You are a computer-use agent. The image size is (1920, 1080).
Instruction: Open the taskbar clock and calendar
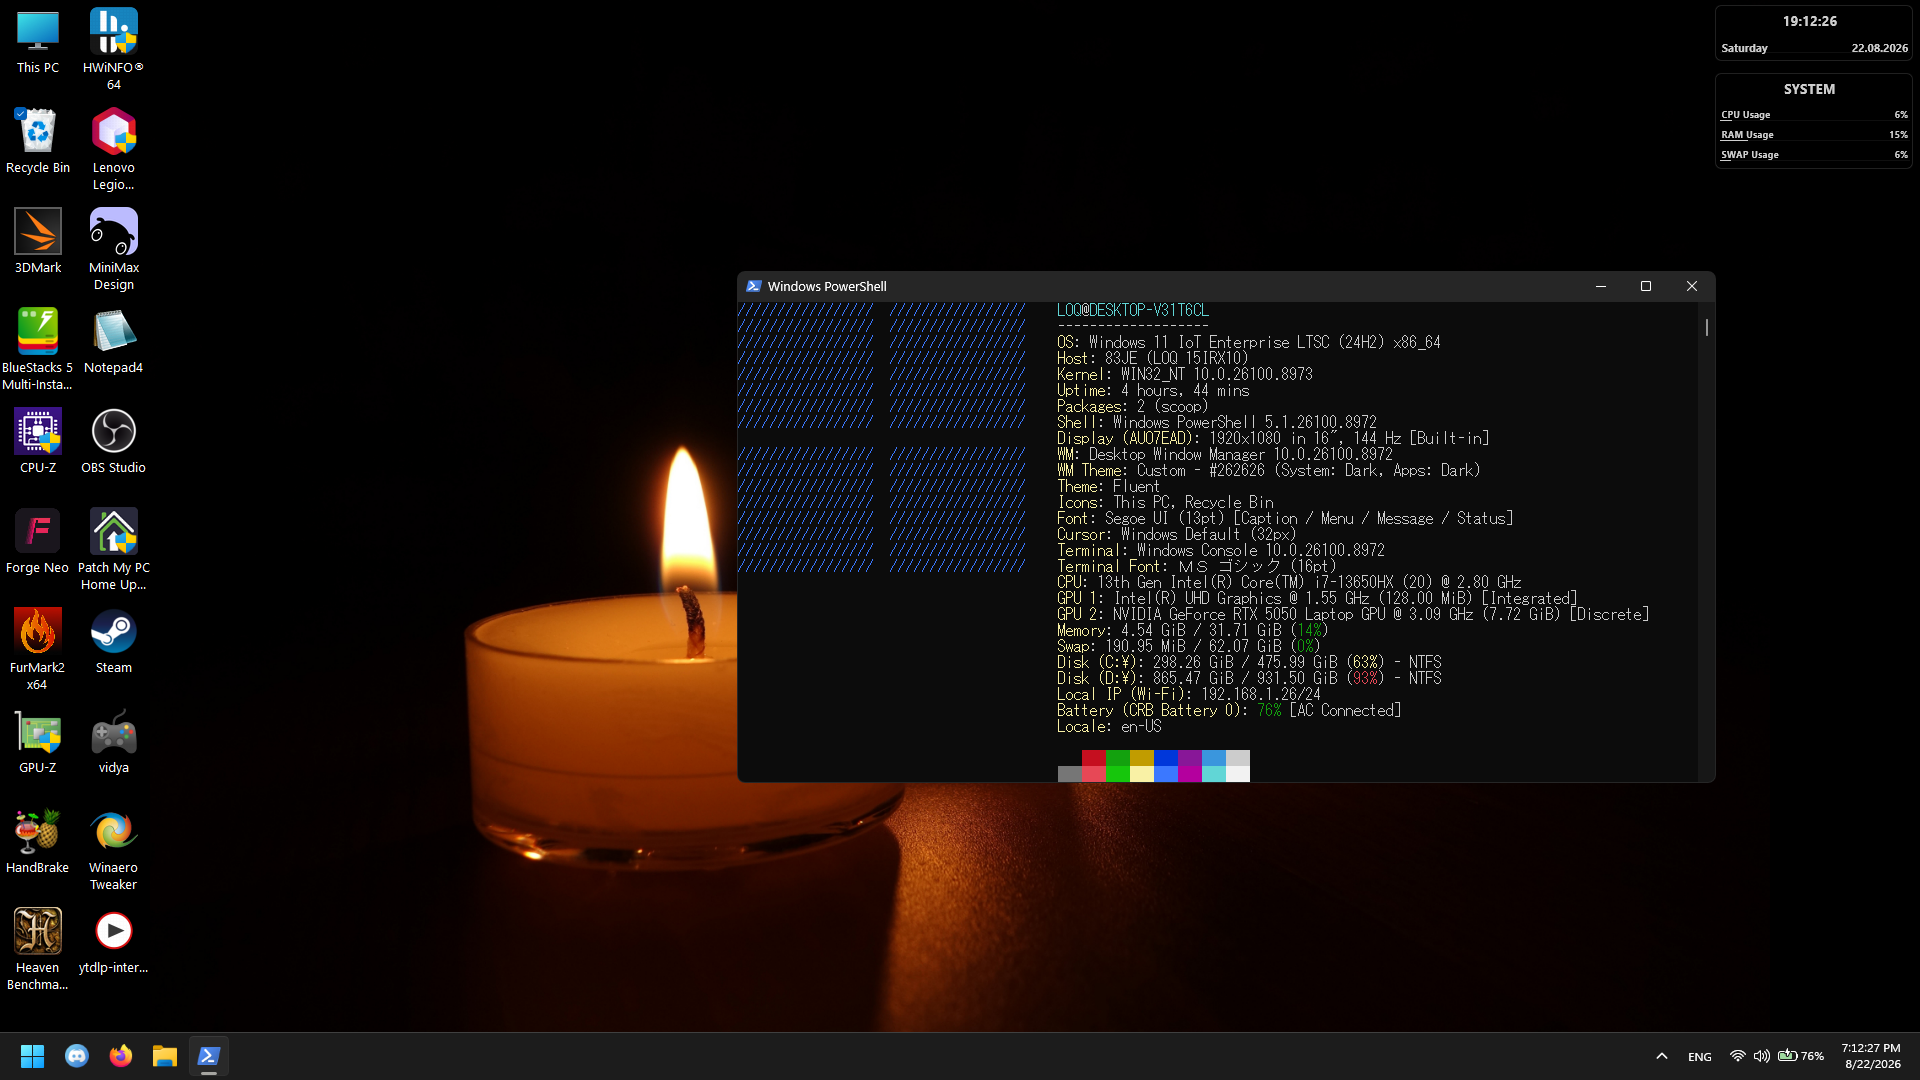(1871, 1056)
